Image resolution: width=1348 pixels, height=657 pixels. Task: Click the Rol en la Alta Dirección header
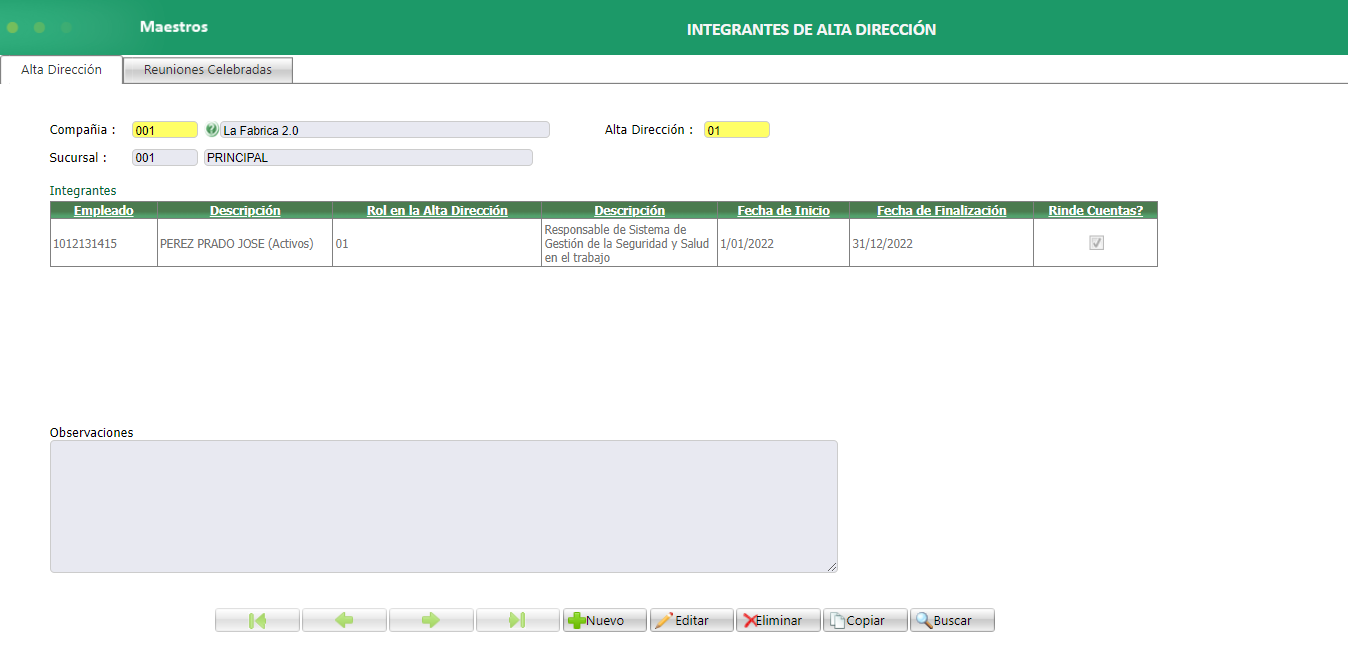tap(435, 210)
